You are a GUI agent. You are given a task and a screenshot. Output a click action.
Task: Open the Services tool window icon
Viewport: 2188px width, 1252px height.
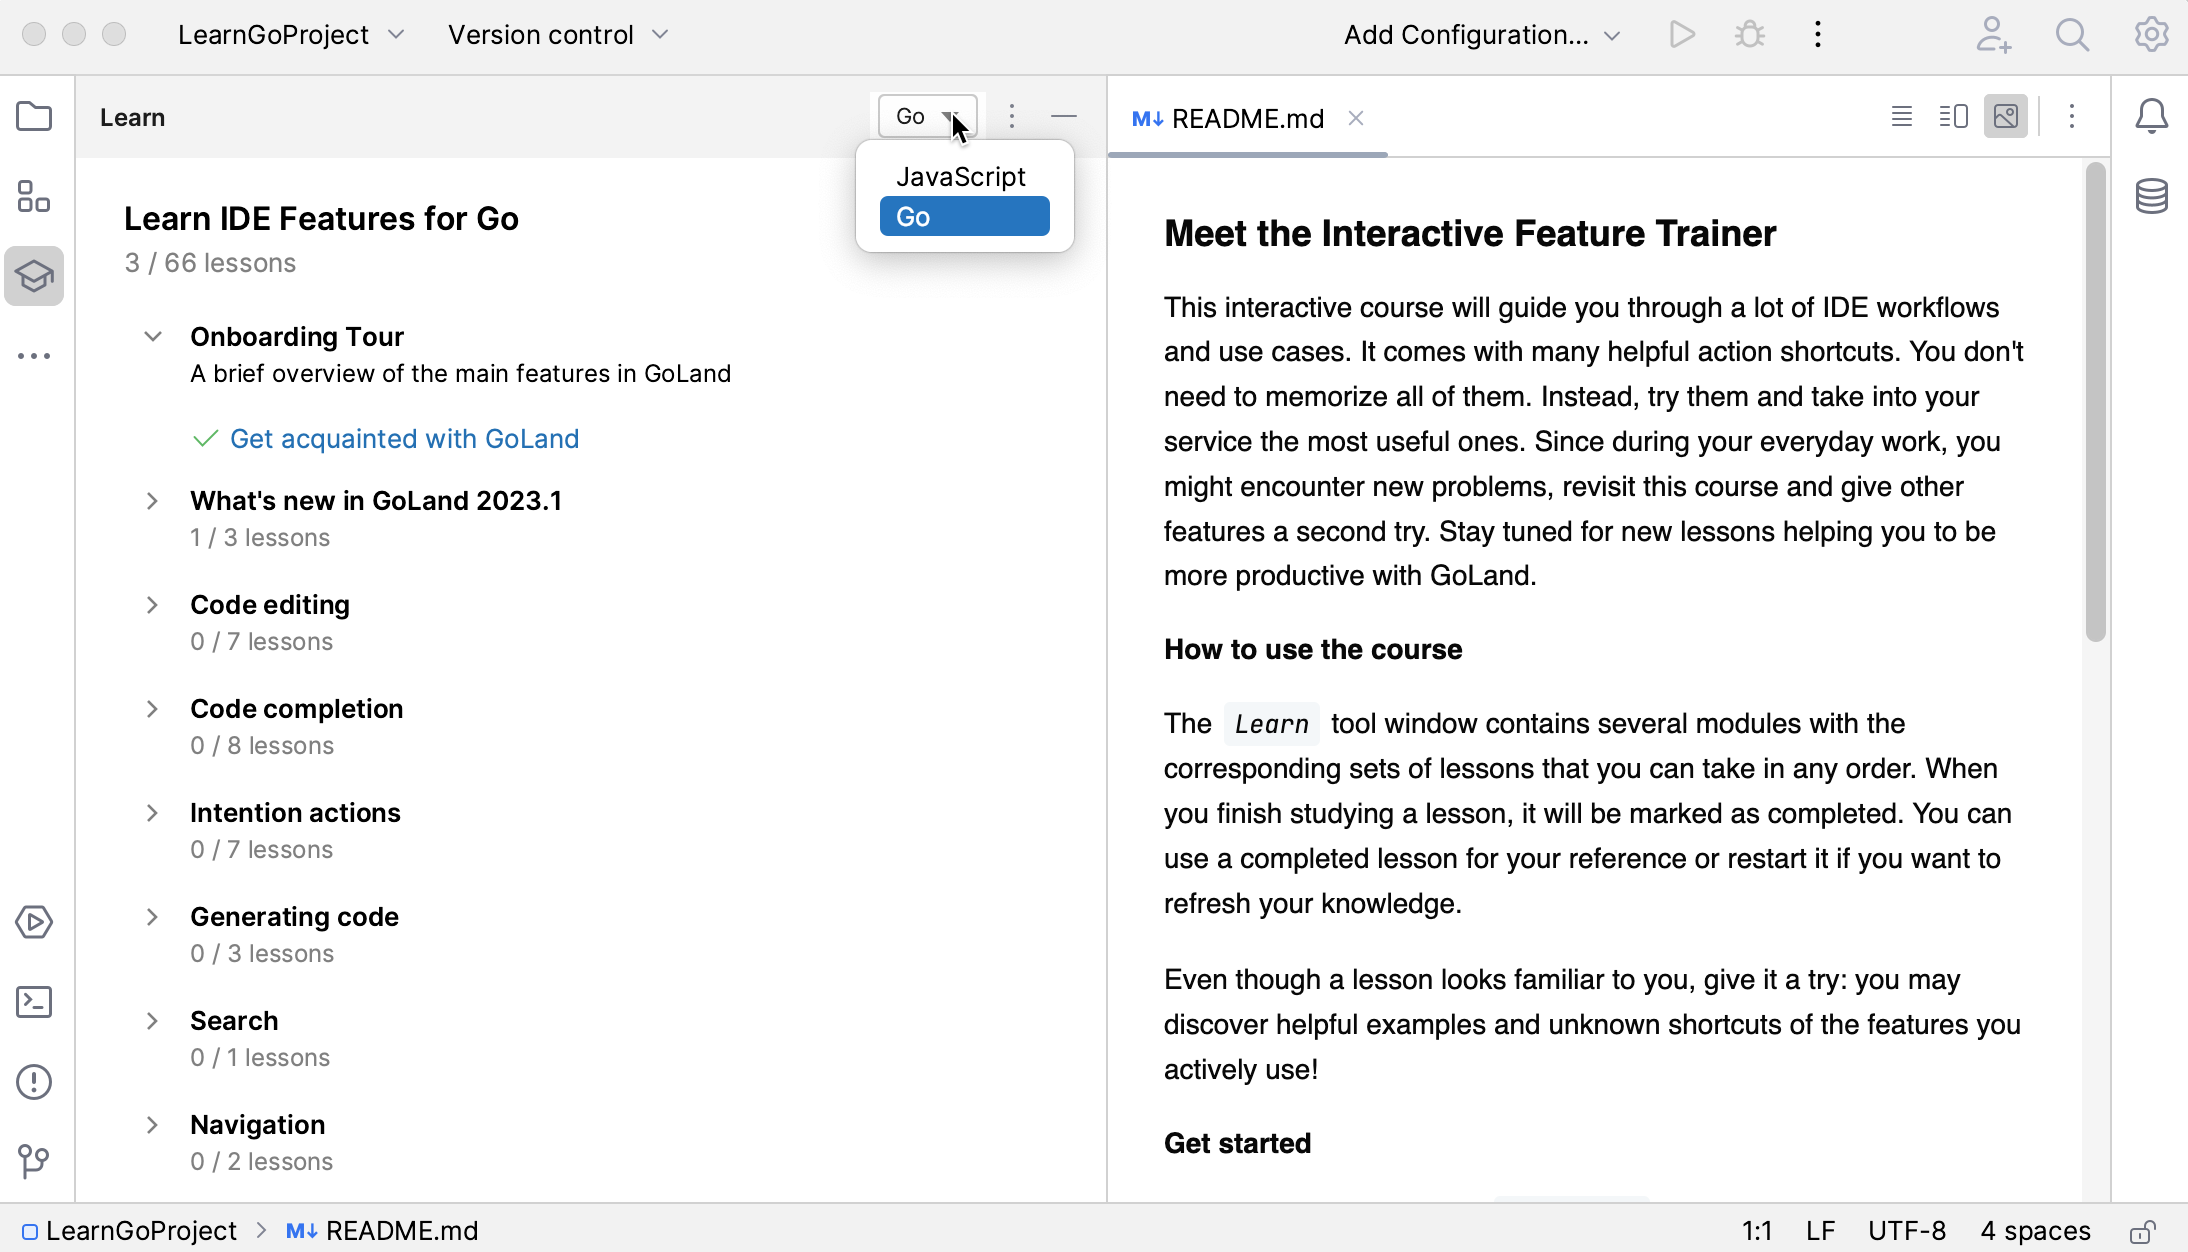click(x=34, y=922)
